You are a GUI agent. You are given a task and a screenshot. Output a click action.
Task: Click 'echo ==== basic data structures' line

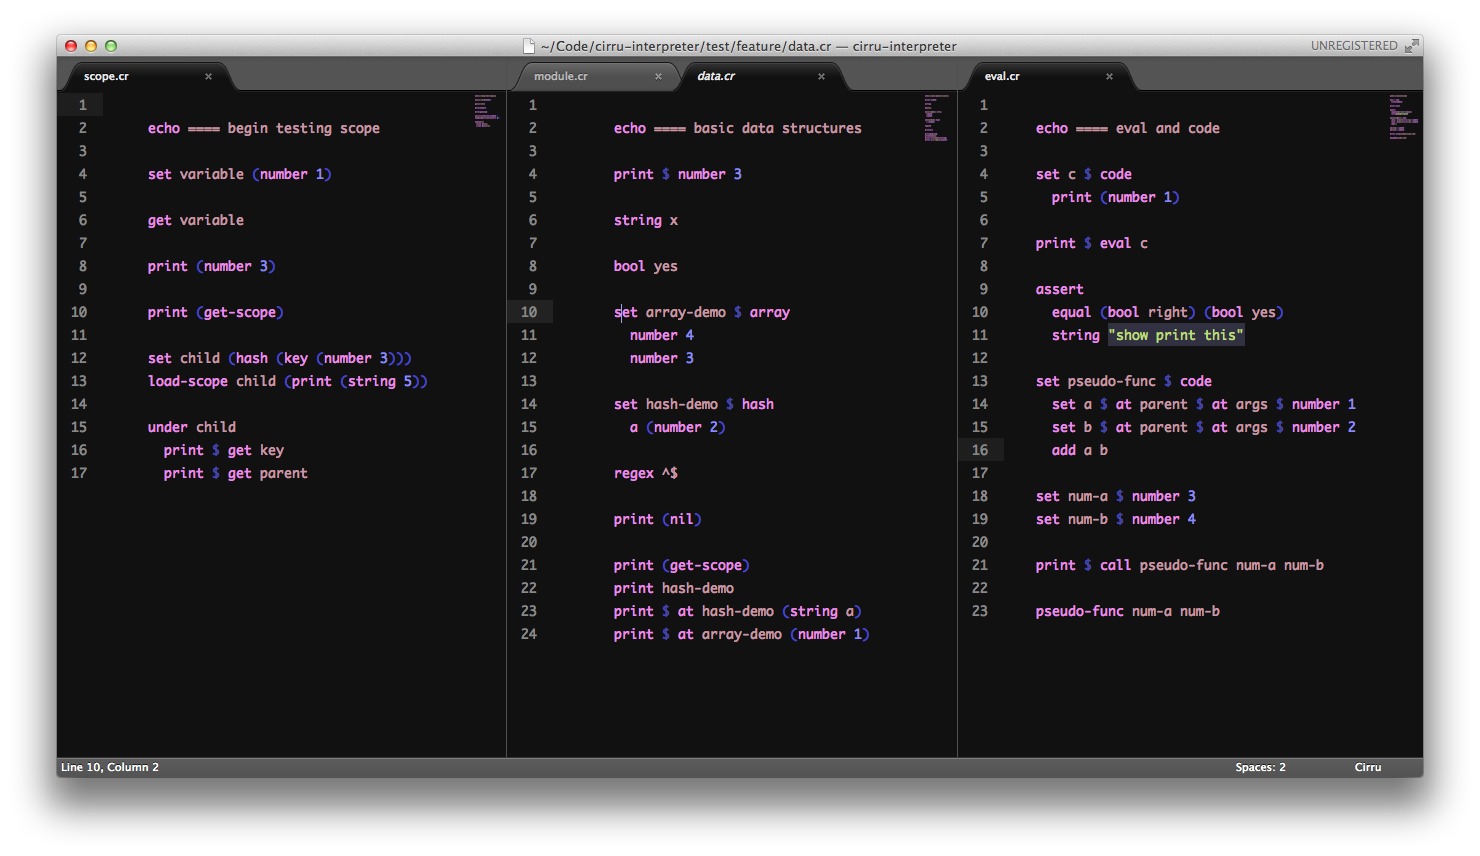[x=738, y=128]
